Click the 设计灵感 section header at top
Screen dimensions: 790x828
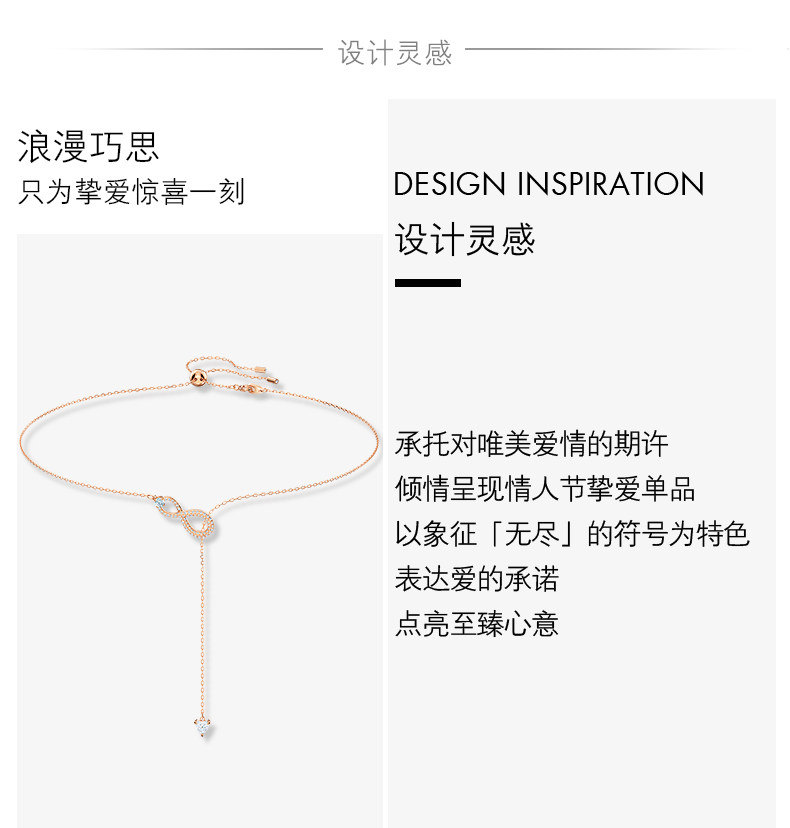pyautogui.click(x=394, y=53)
